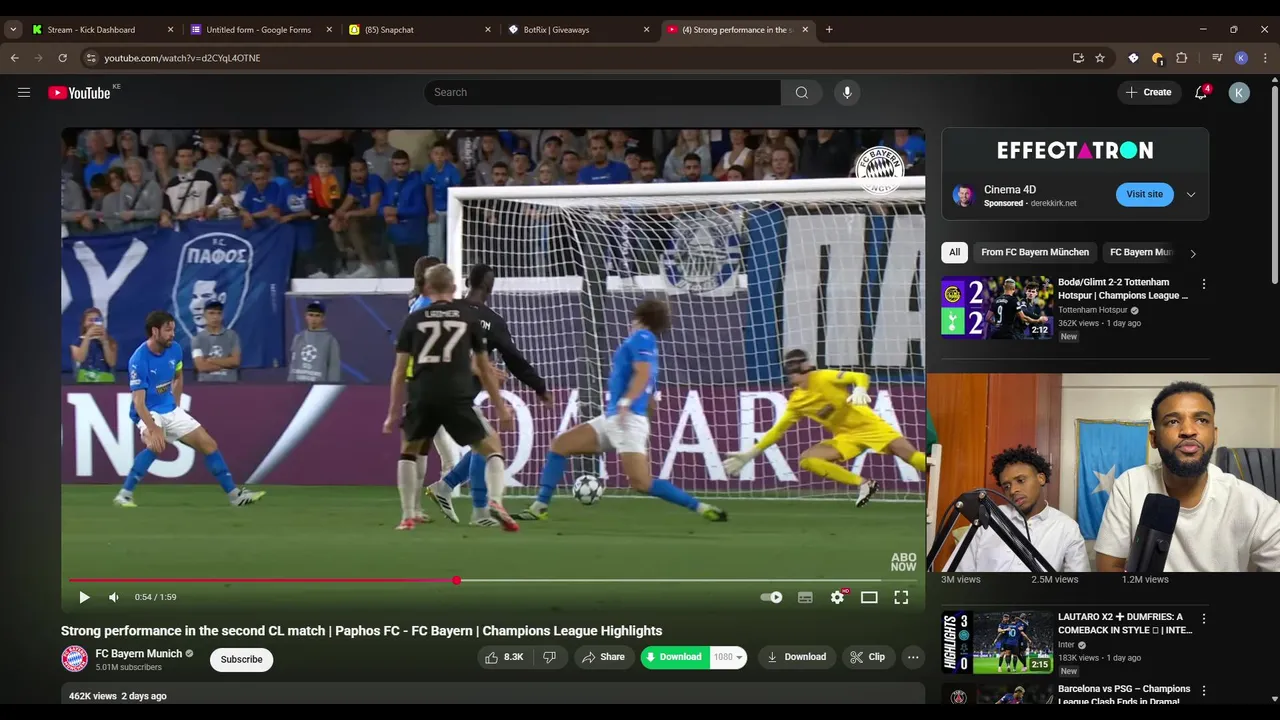Image resolution: width=1280 pixels, height=720 pixels.
Task: Open a new browser tab
Action: [x=829, y=29]
